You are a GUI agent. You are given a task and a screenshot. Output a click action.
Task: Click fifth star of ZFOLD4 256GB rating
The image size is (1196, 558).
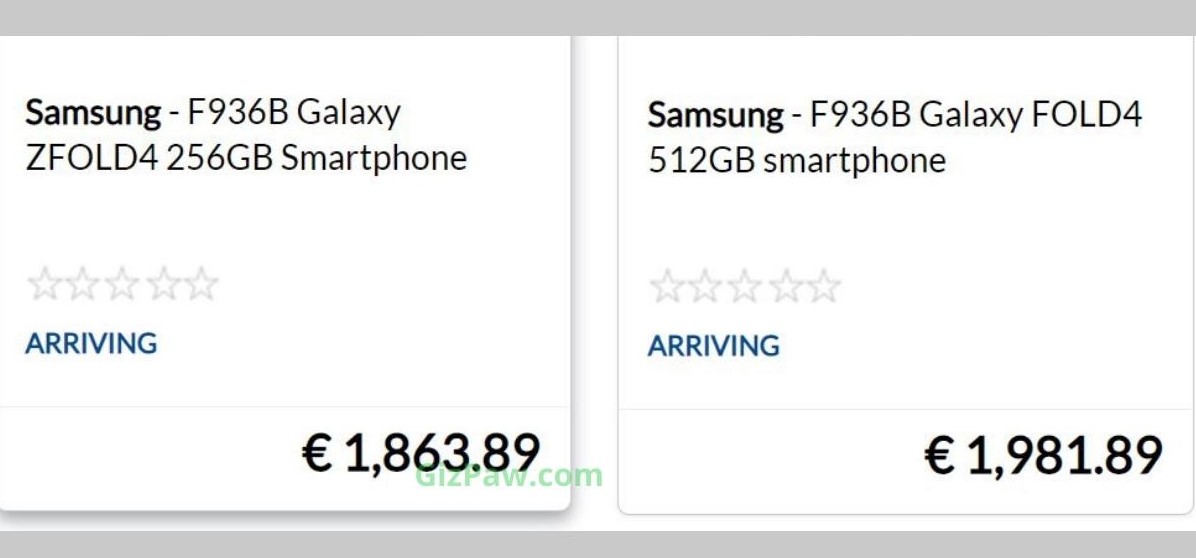point(200,285)
